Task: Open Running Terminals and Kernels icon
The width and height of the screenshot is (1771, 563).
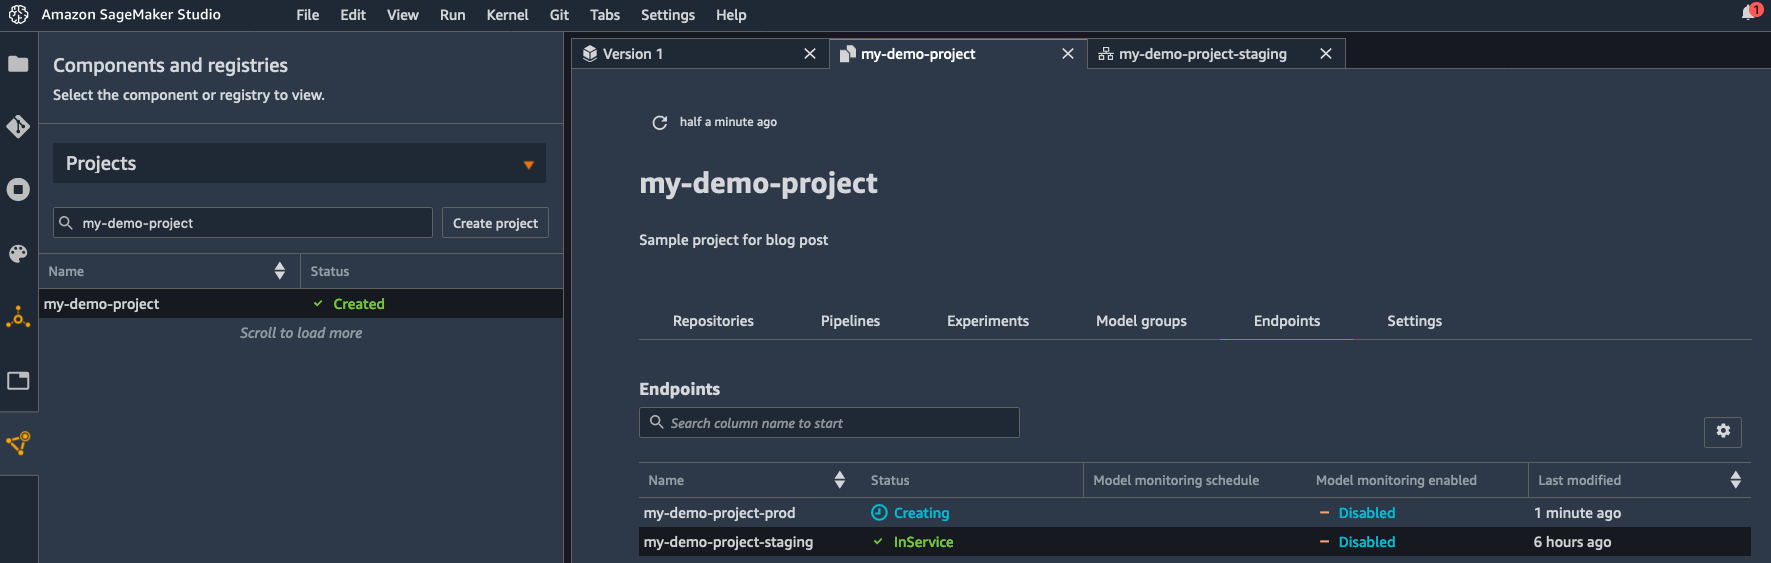Action: click(18, 190)
